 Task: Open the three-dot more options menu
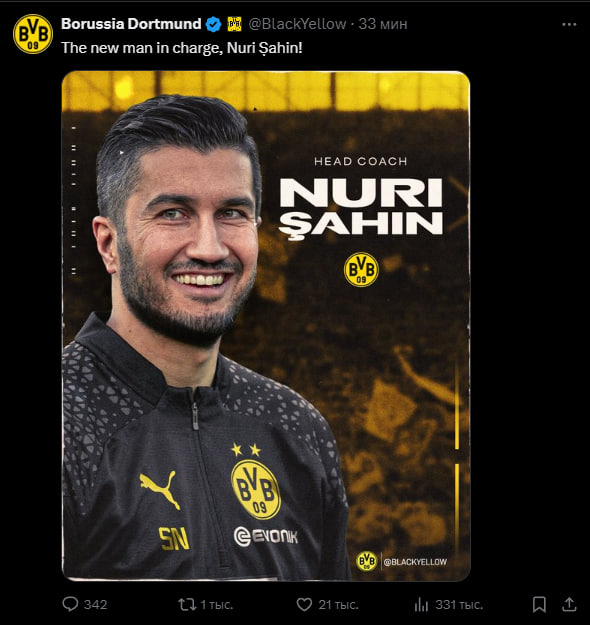coord(569,24)
